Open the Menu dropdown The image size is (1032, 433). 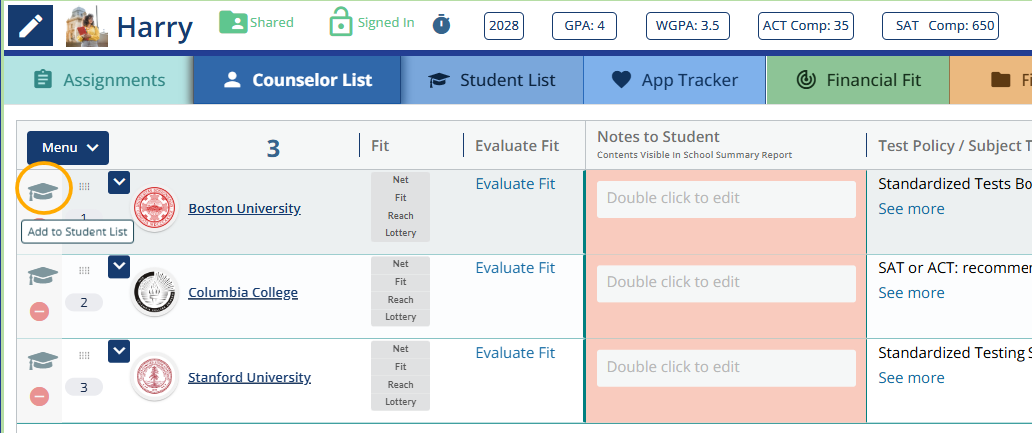point(68,148)
